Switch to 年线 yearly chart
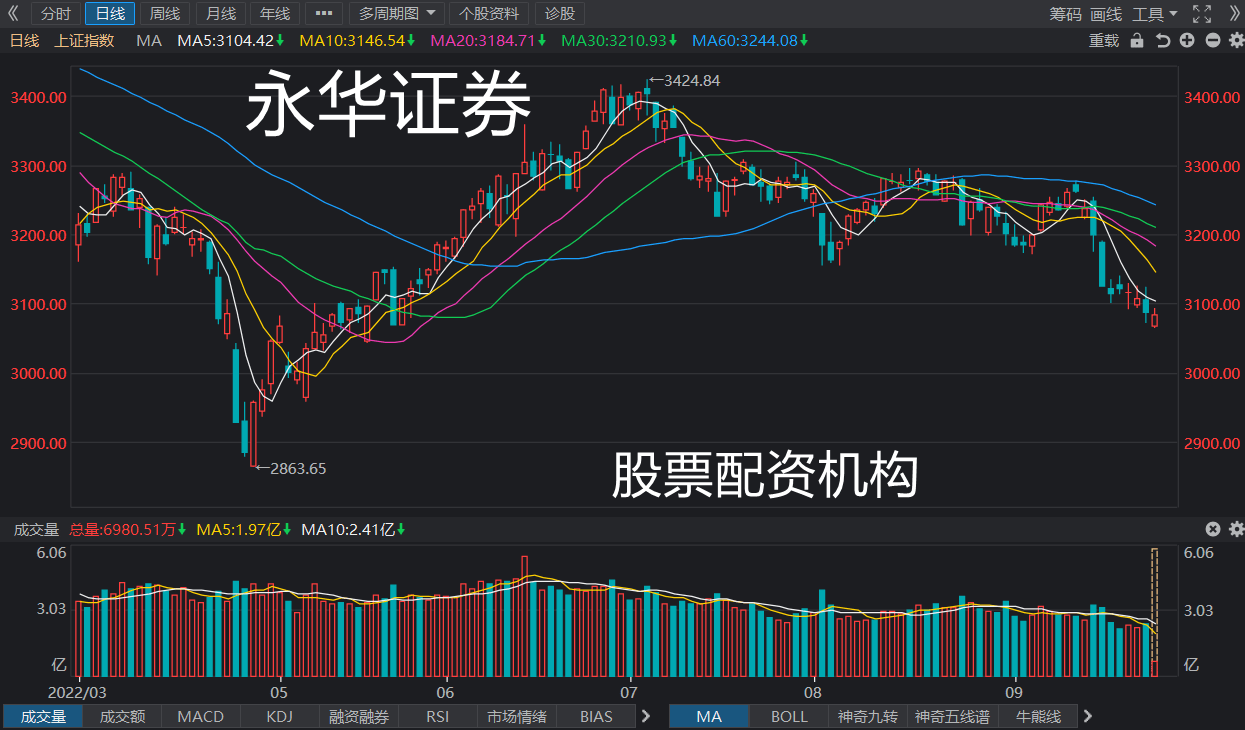The image size is (1245, 730). (274, 14)
